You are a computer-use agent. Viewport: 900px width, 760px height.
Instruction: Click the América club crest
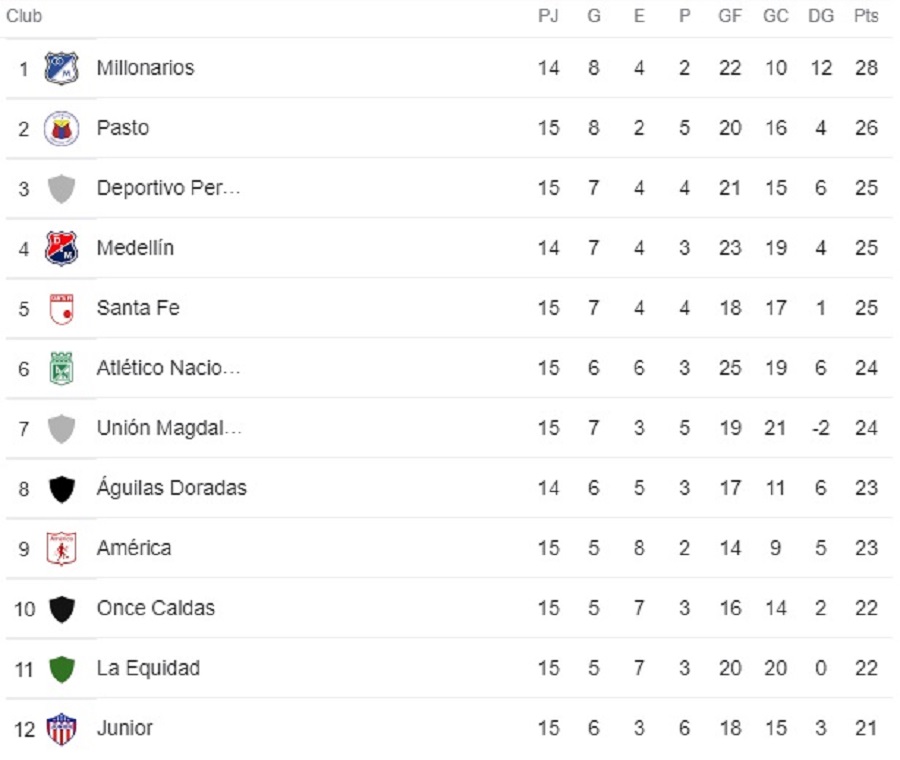(62, 548)
